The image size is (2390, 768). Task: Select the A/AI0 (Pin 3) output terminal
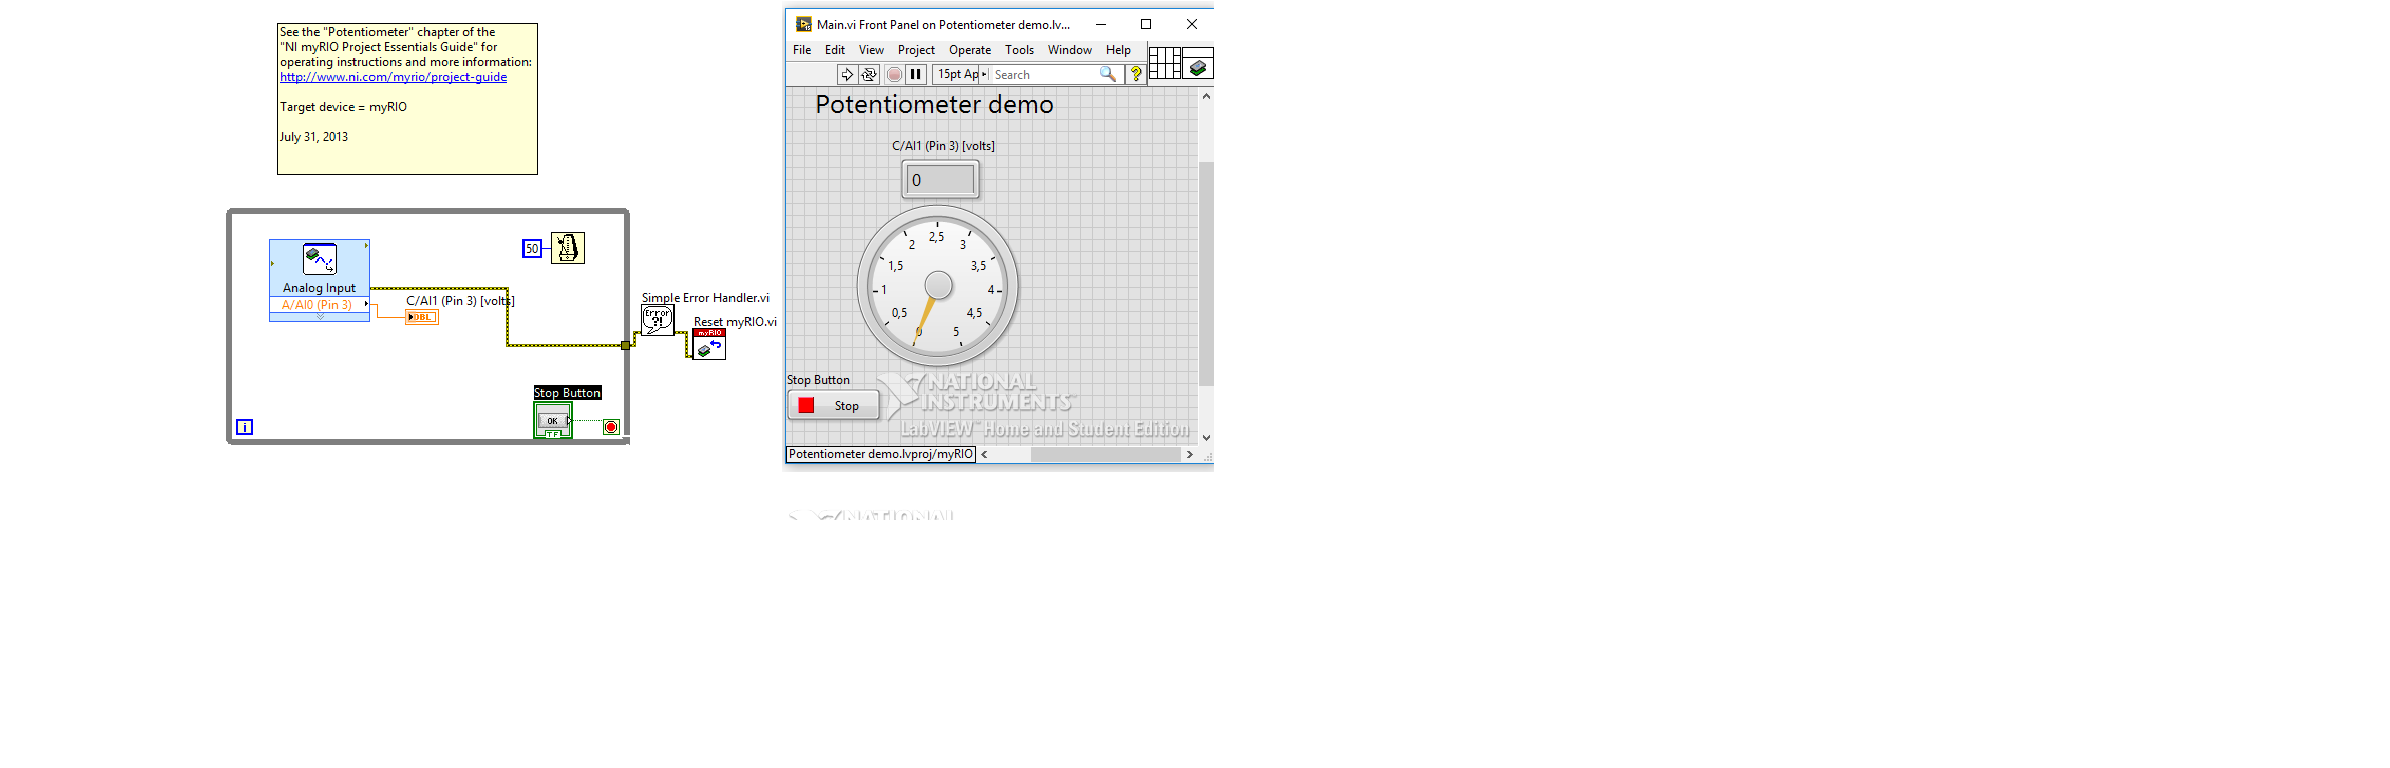click(x=319, y=305)
